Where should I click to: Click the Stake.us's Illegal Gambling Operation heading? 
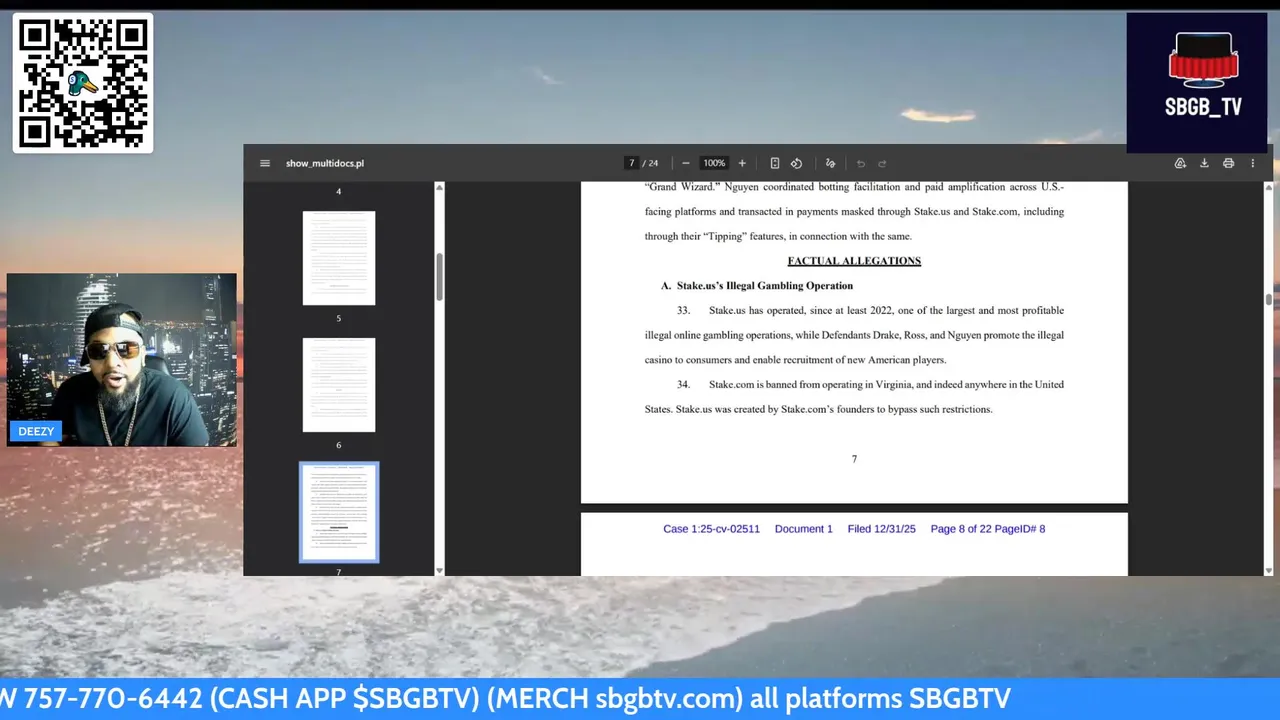[x=765, y=286]
